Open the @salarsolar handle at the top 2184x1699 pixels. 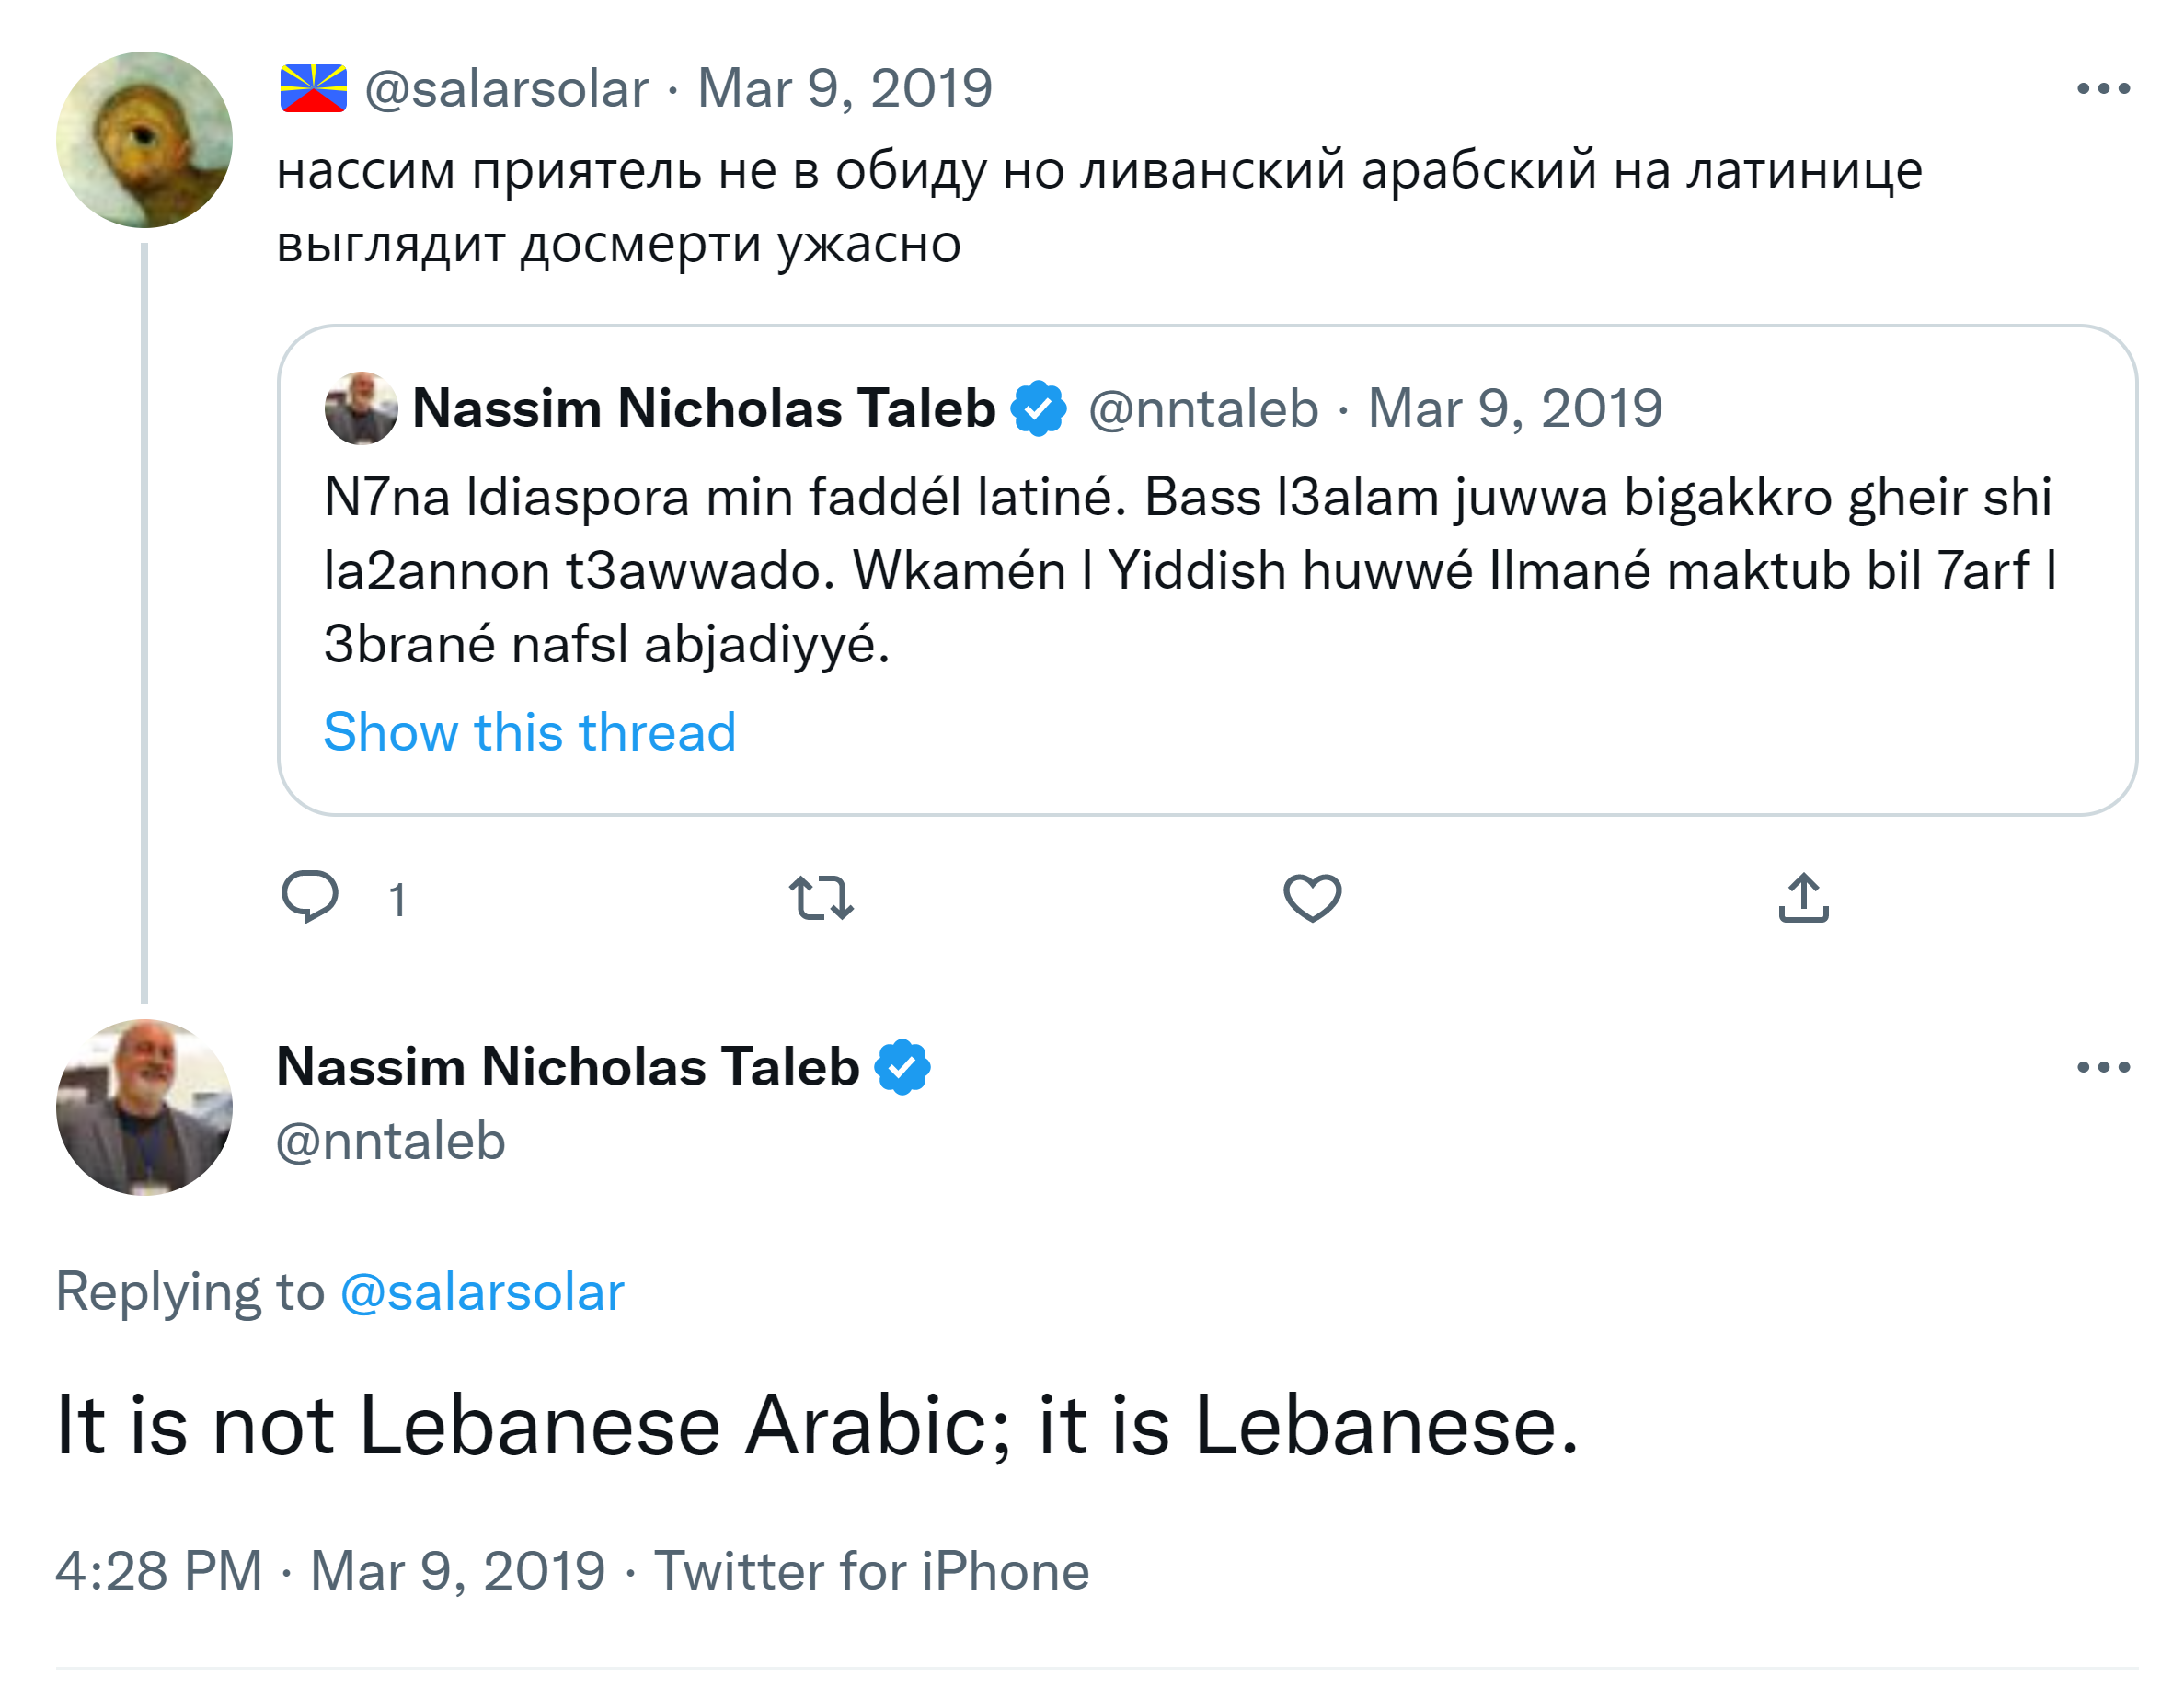(506, 89)
